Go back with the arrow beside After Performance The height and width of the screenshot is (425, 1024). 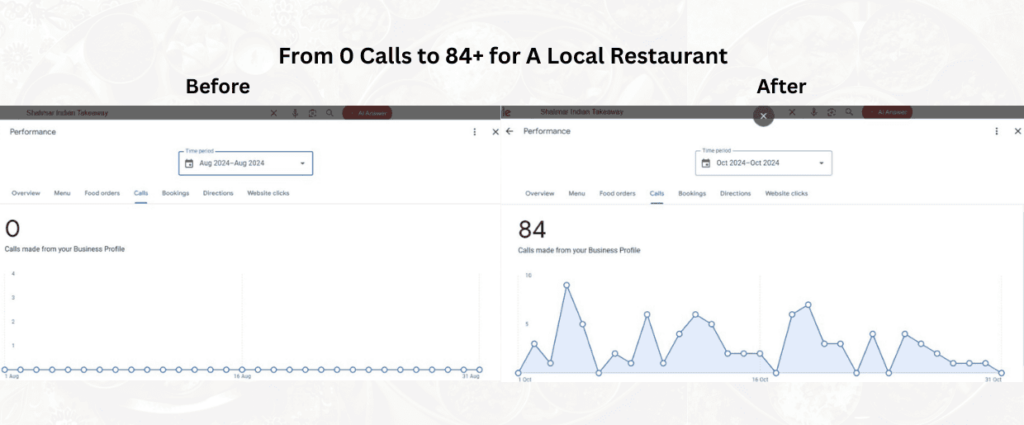tap(509, 131)
